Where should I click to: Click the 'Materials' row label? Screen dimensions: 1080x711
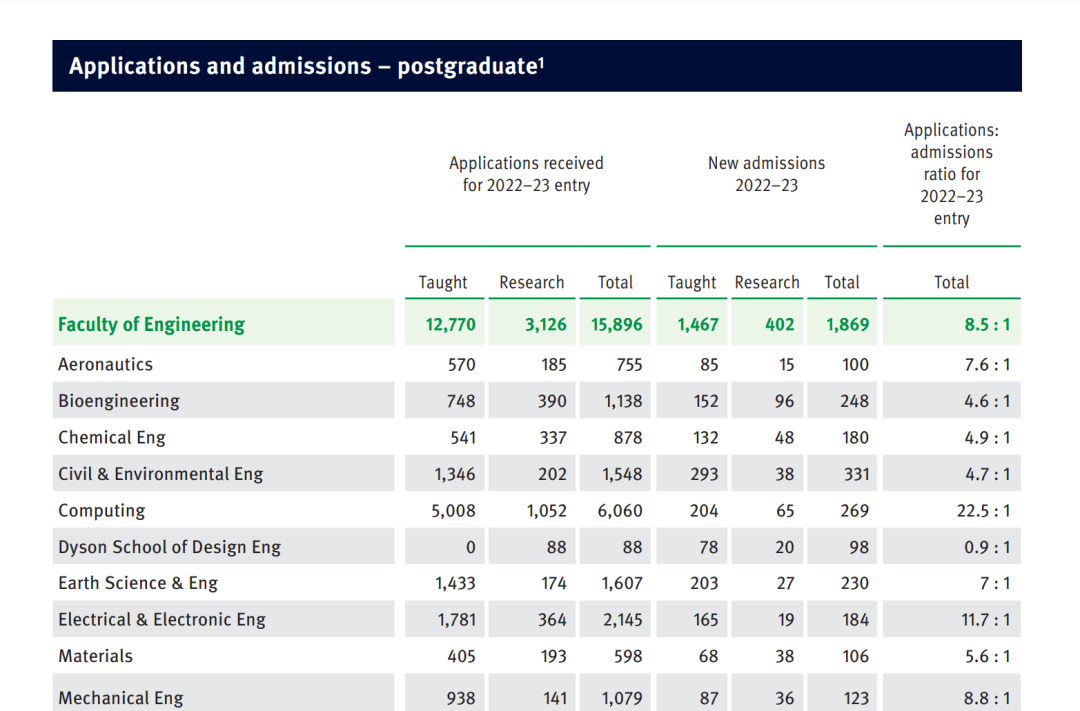95,656
